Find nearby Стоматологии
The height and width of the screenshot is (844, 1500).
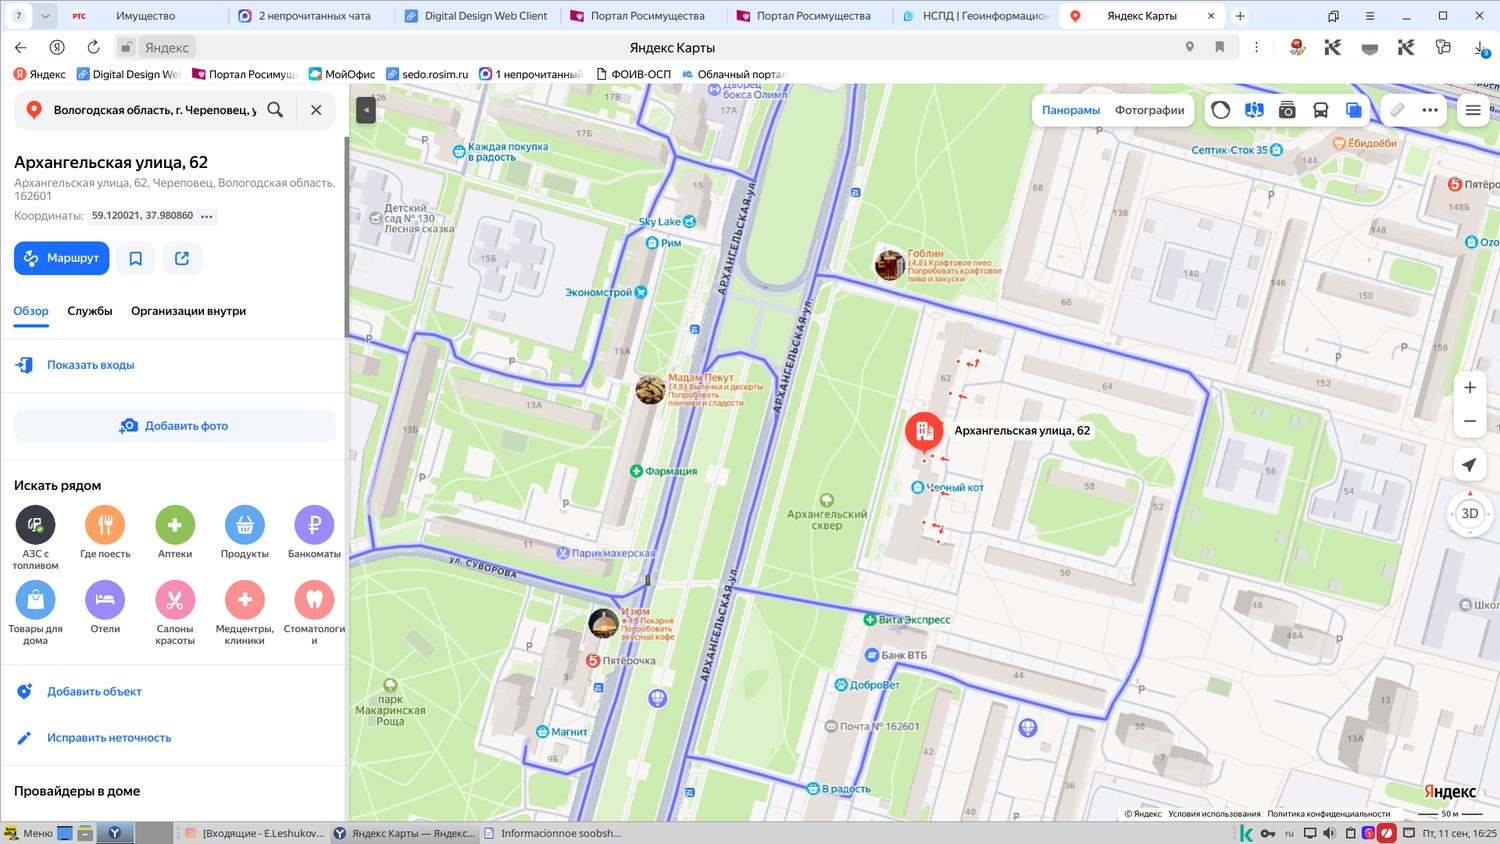coord(314,613)
